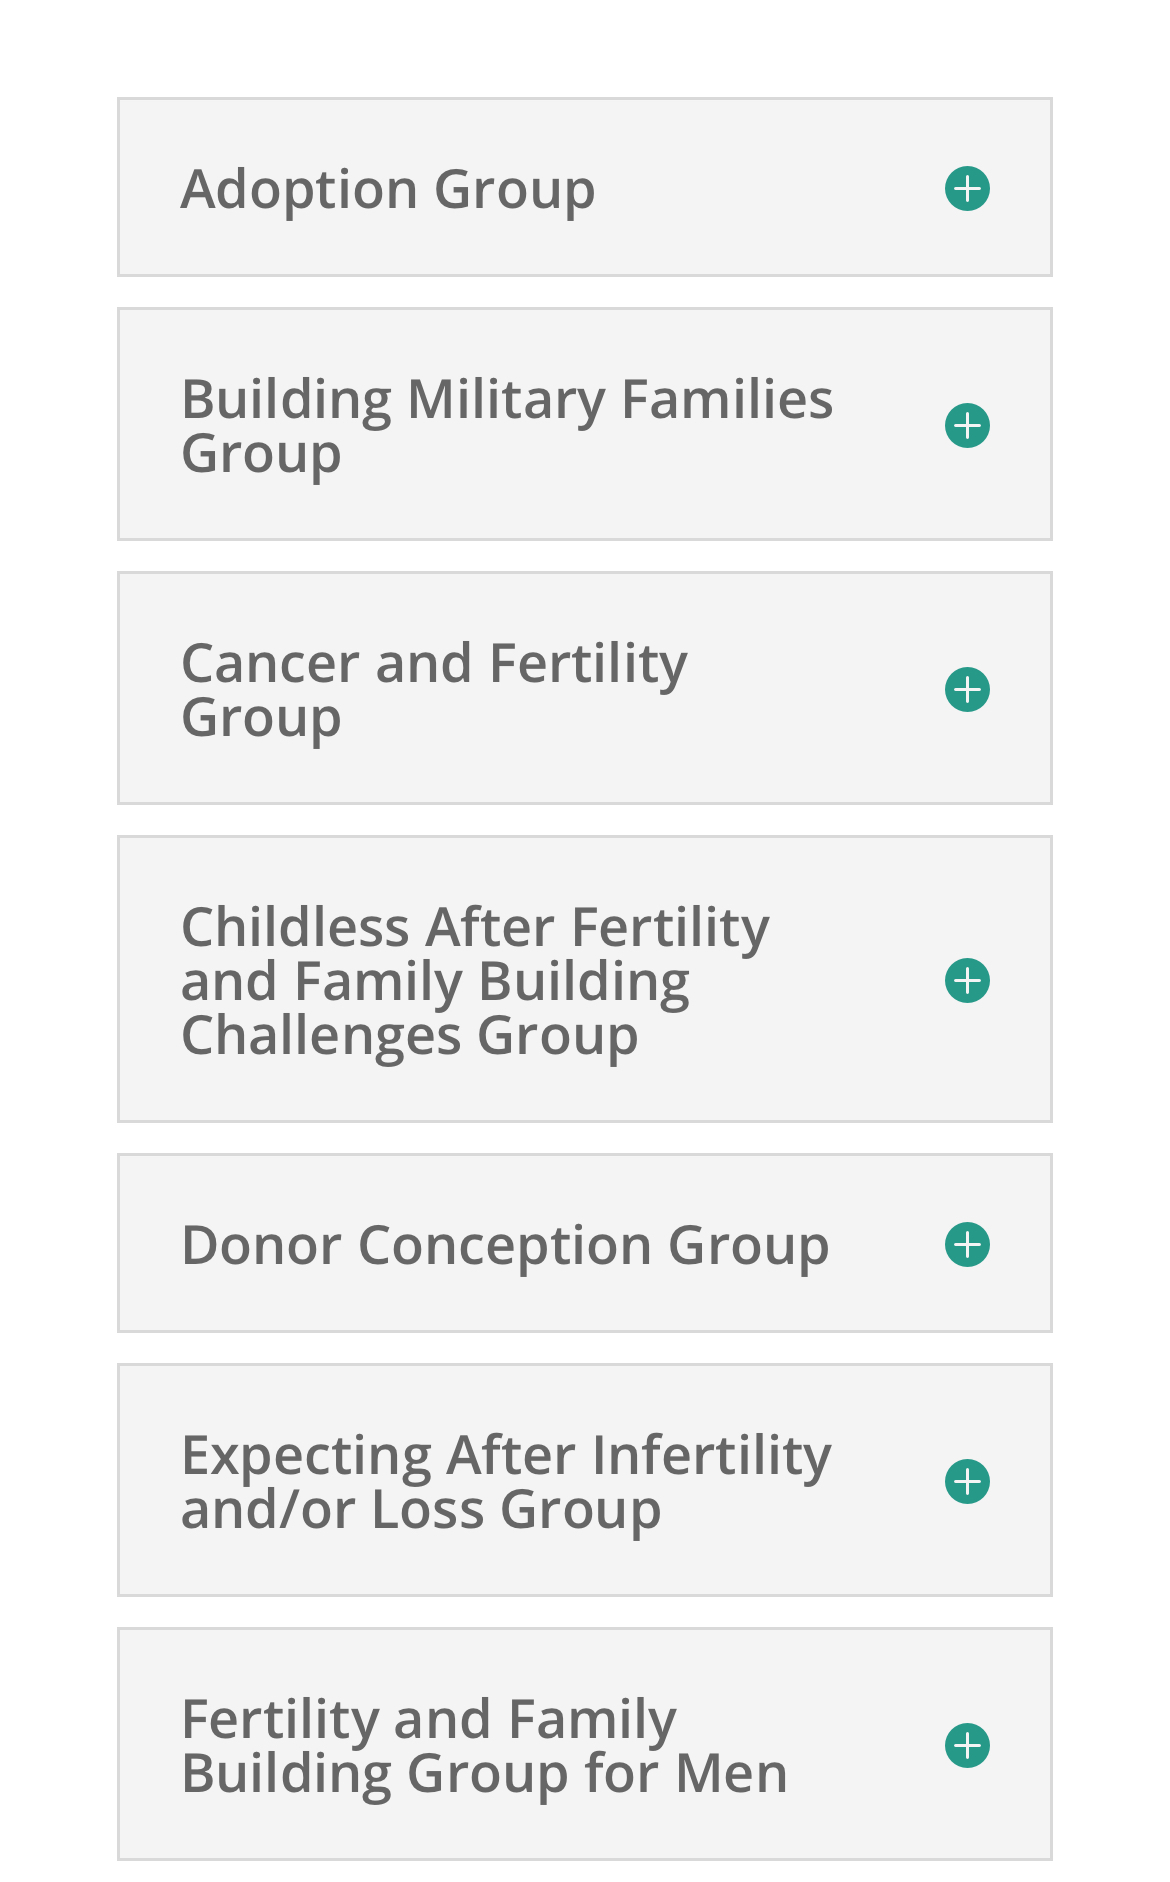Click the Donor Conception Group title text
This screenshot has height=1882, width=1170.
[x=505, y=1246]
